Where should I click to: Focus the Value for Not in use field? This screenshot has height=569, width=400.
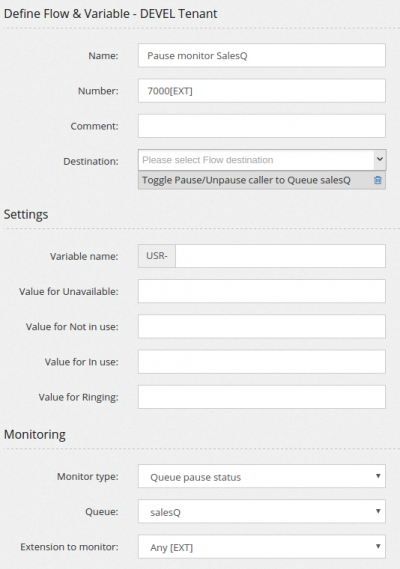click(262, 326)
